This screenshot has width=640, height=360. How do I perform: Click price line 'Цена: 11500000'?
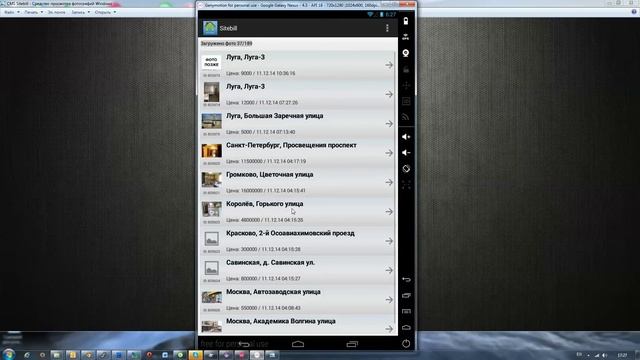[x=266, y=161]
